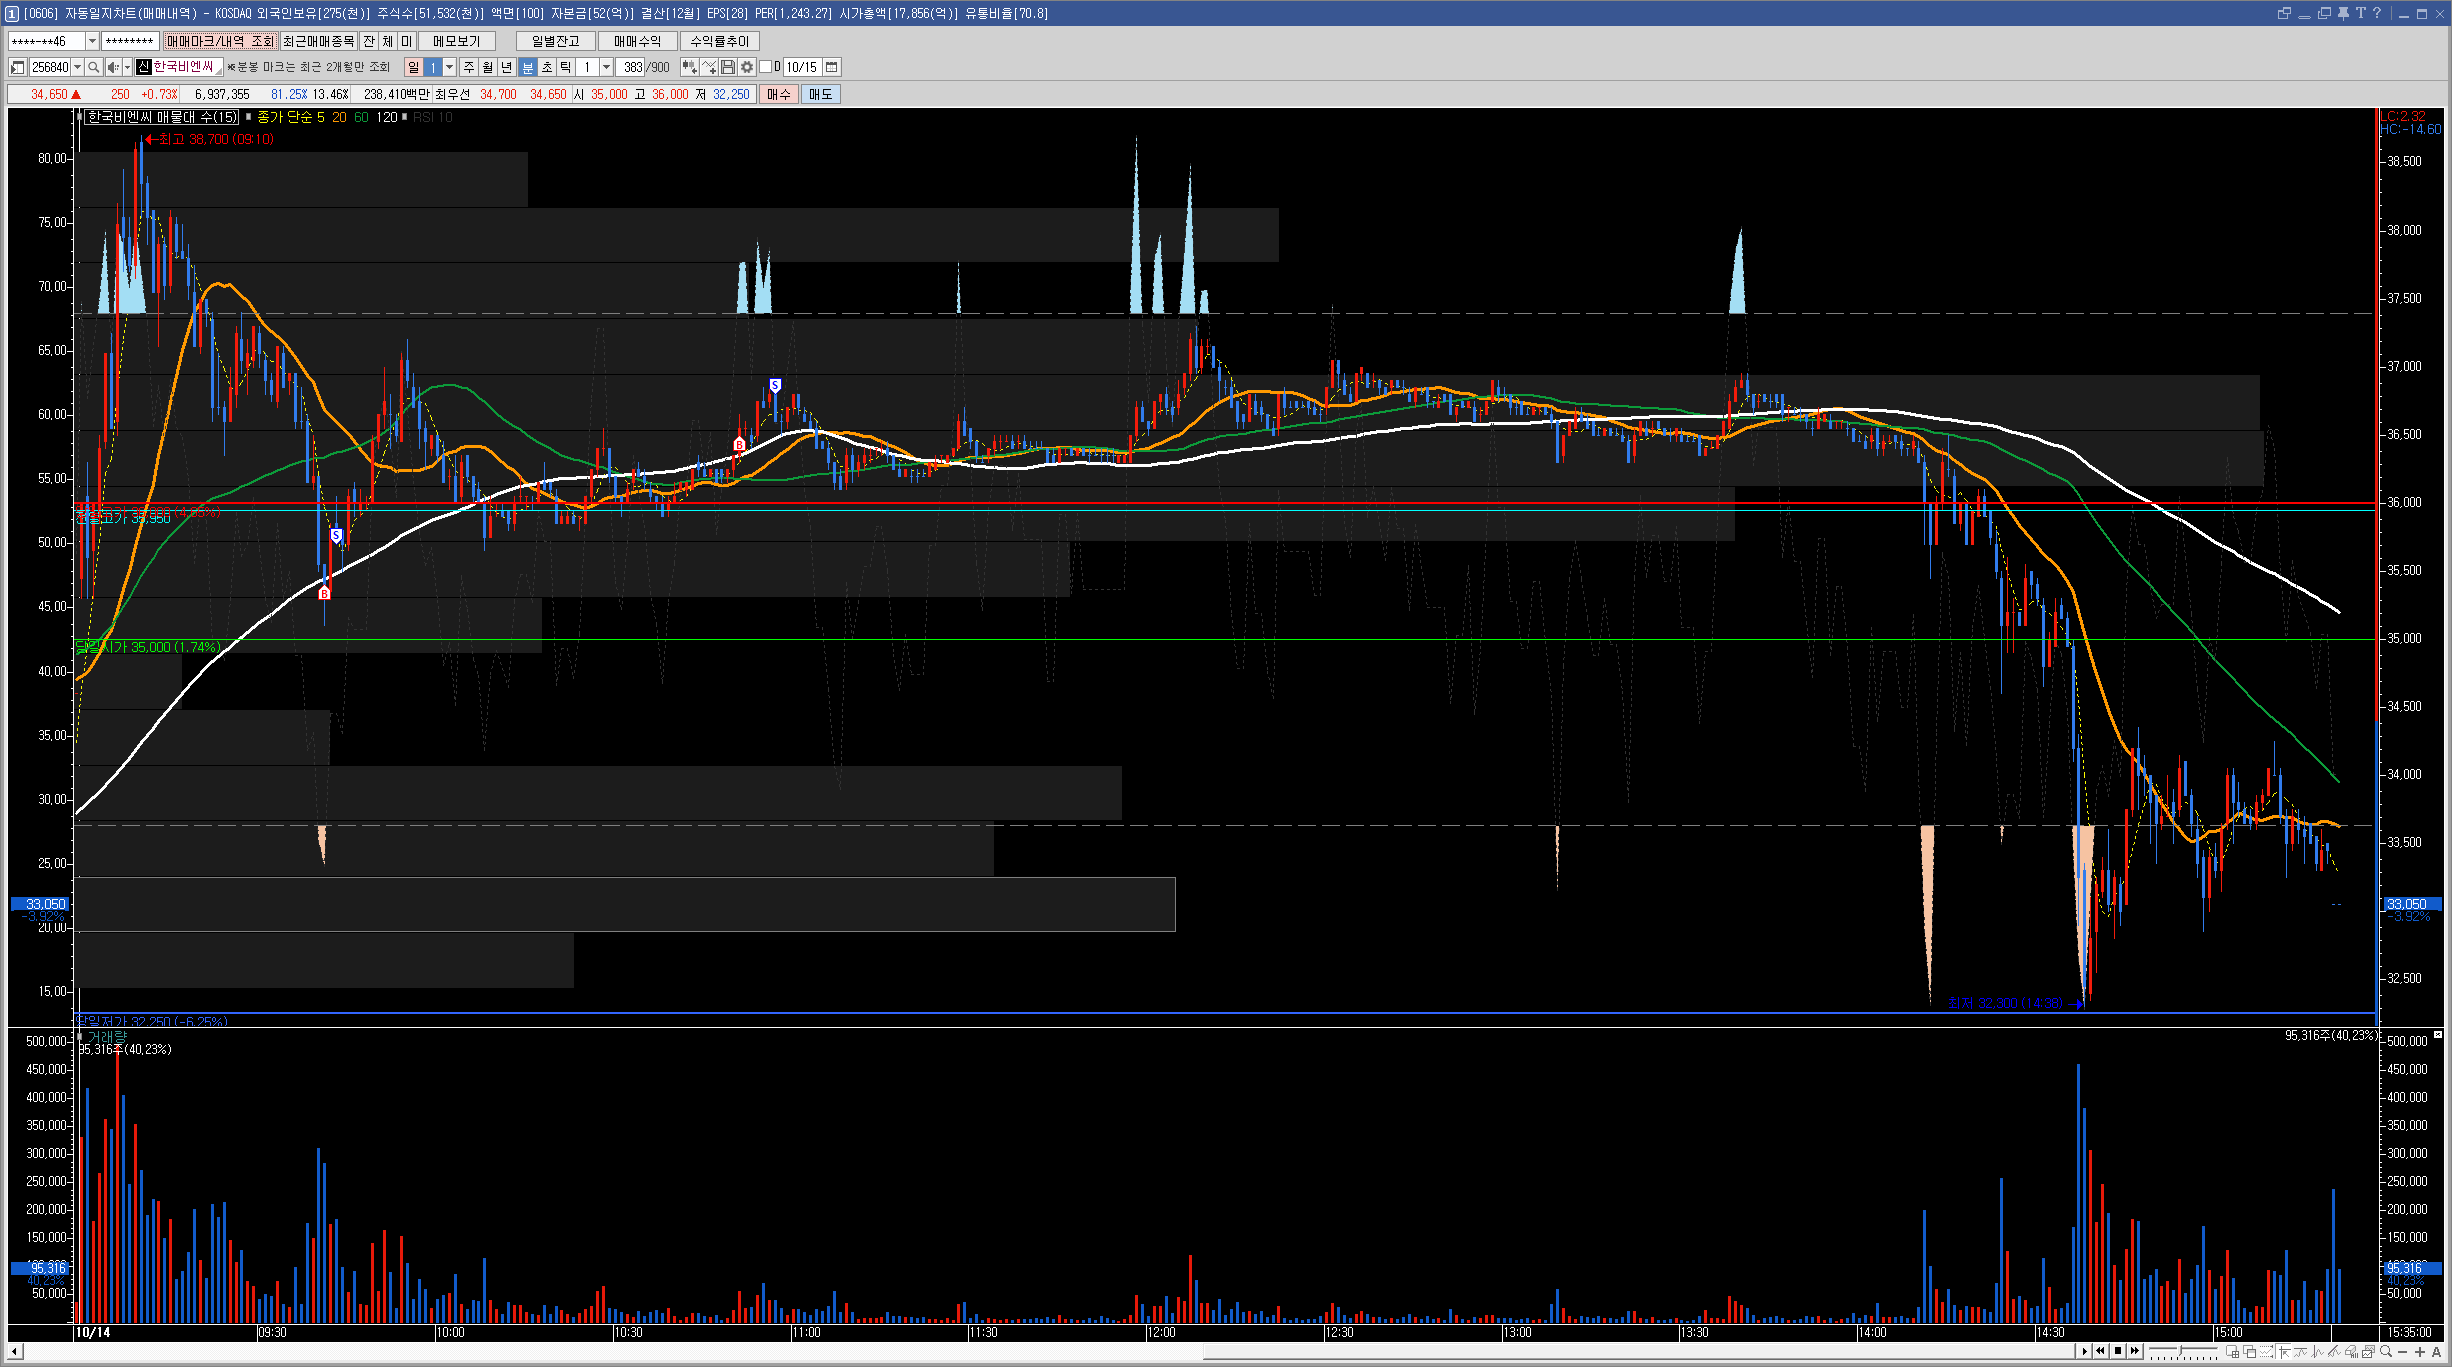The width and height of the screenshot is (2452, 1367).
Task: Toggle the D checkbox beside date field
Action: pos(766,67)
